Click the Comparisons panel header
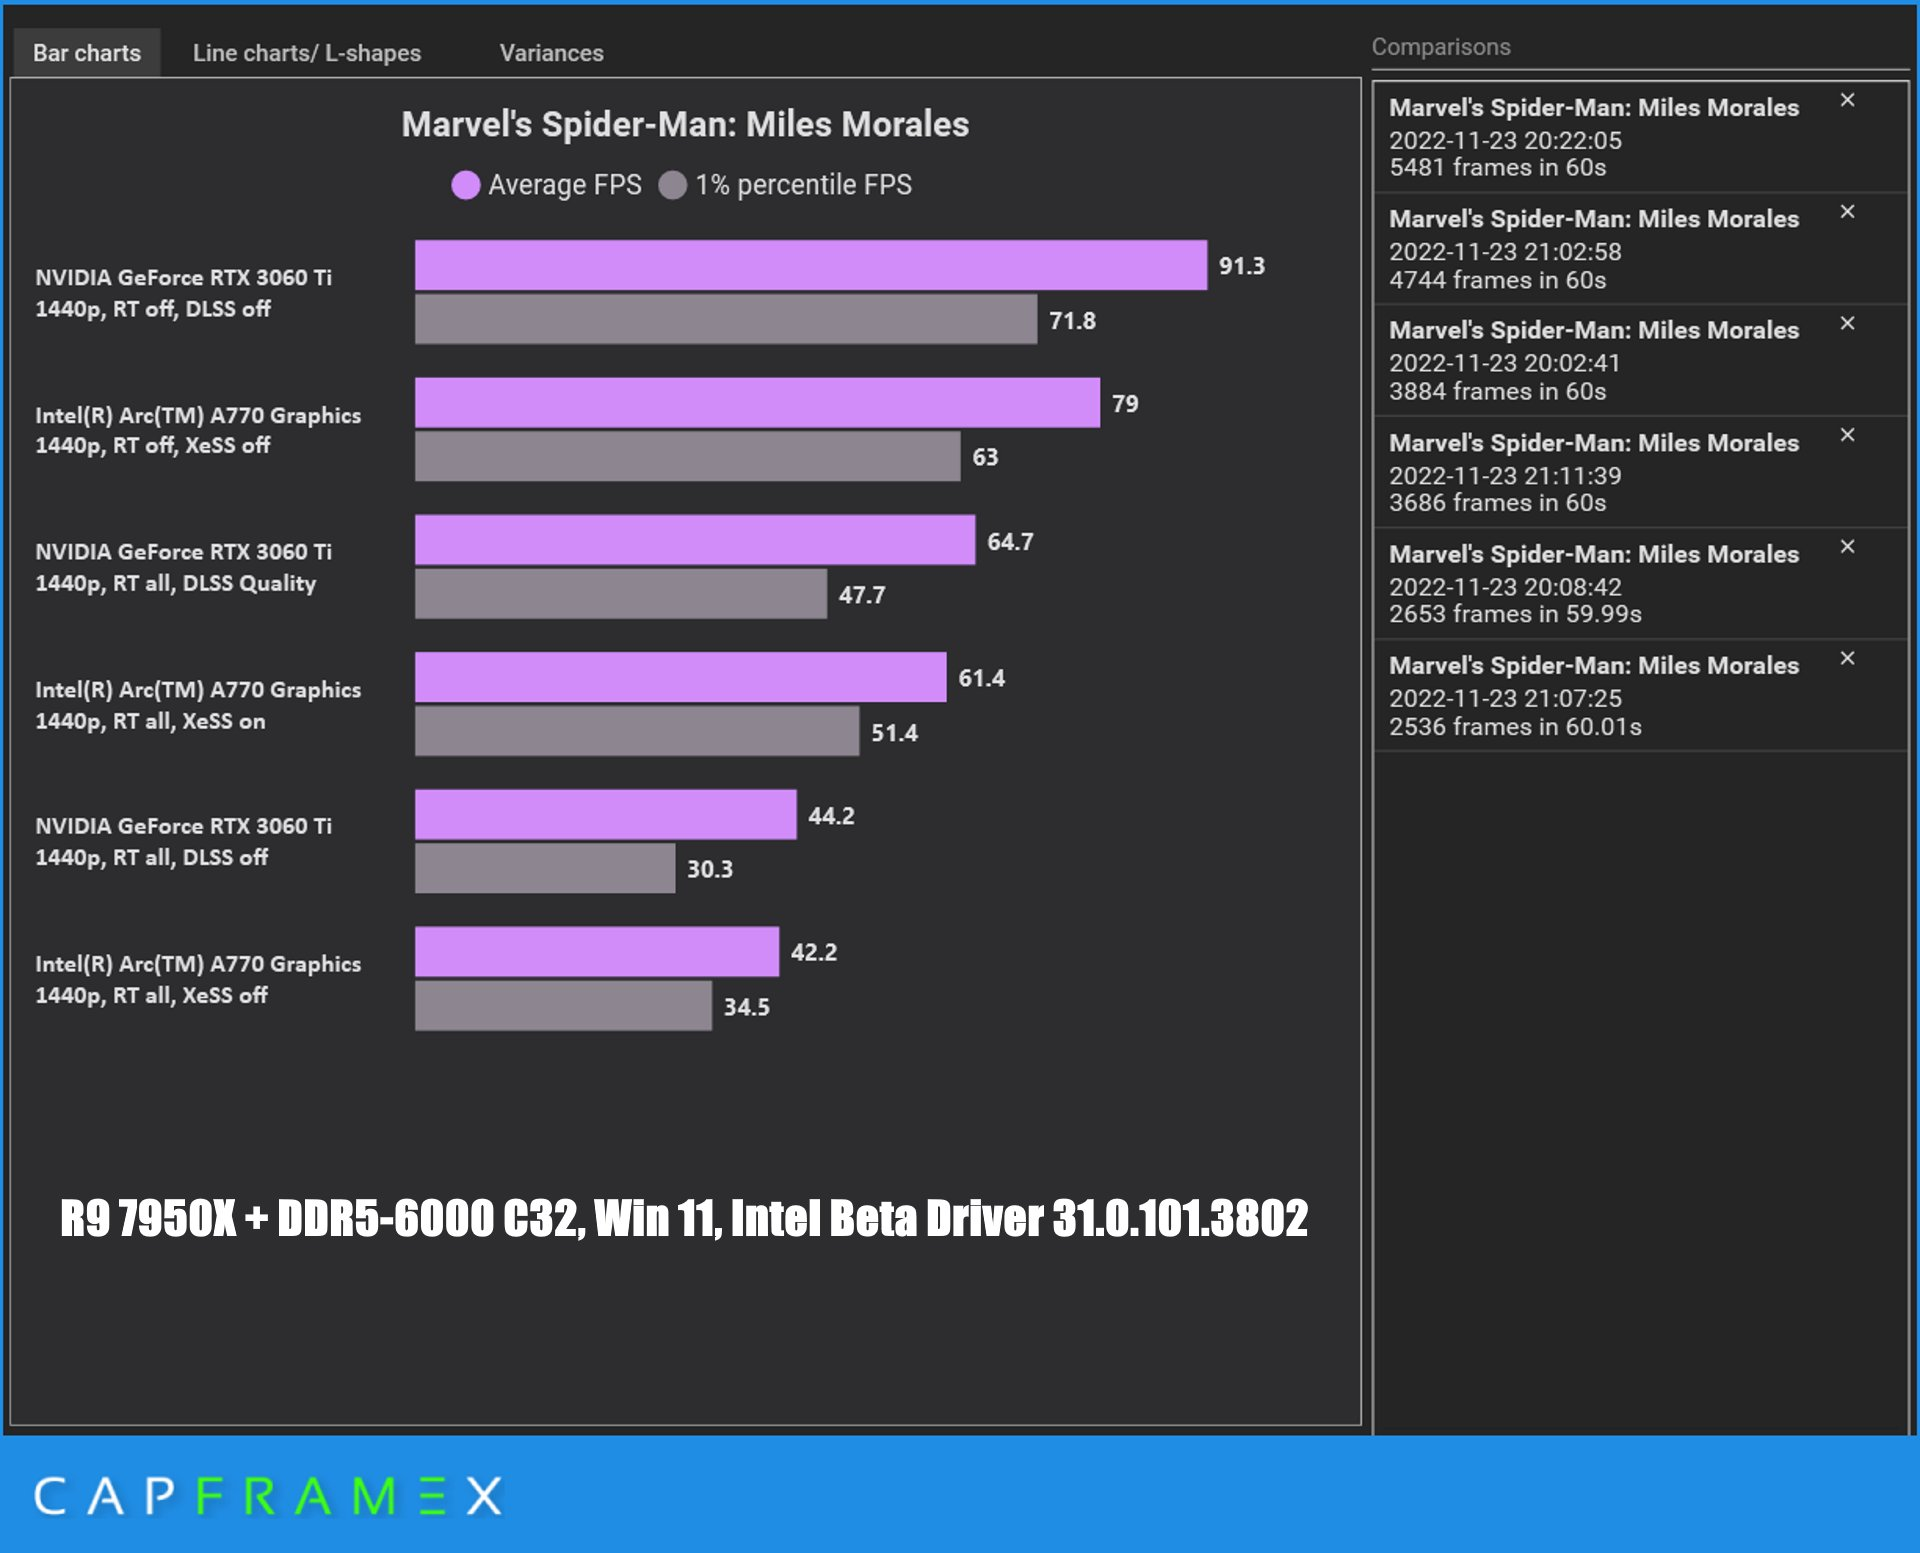The image size is (1920, 1553). coord(1440,47)
